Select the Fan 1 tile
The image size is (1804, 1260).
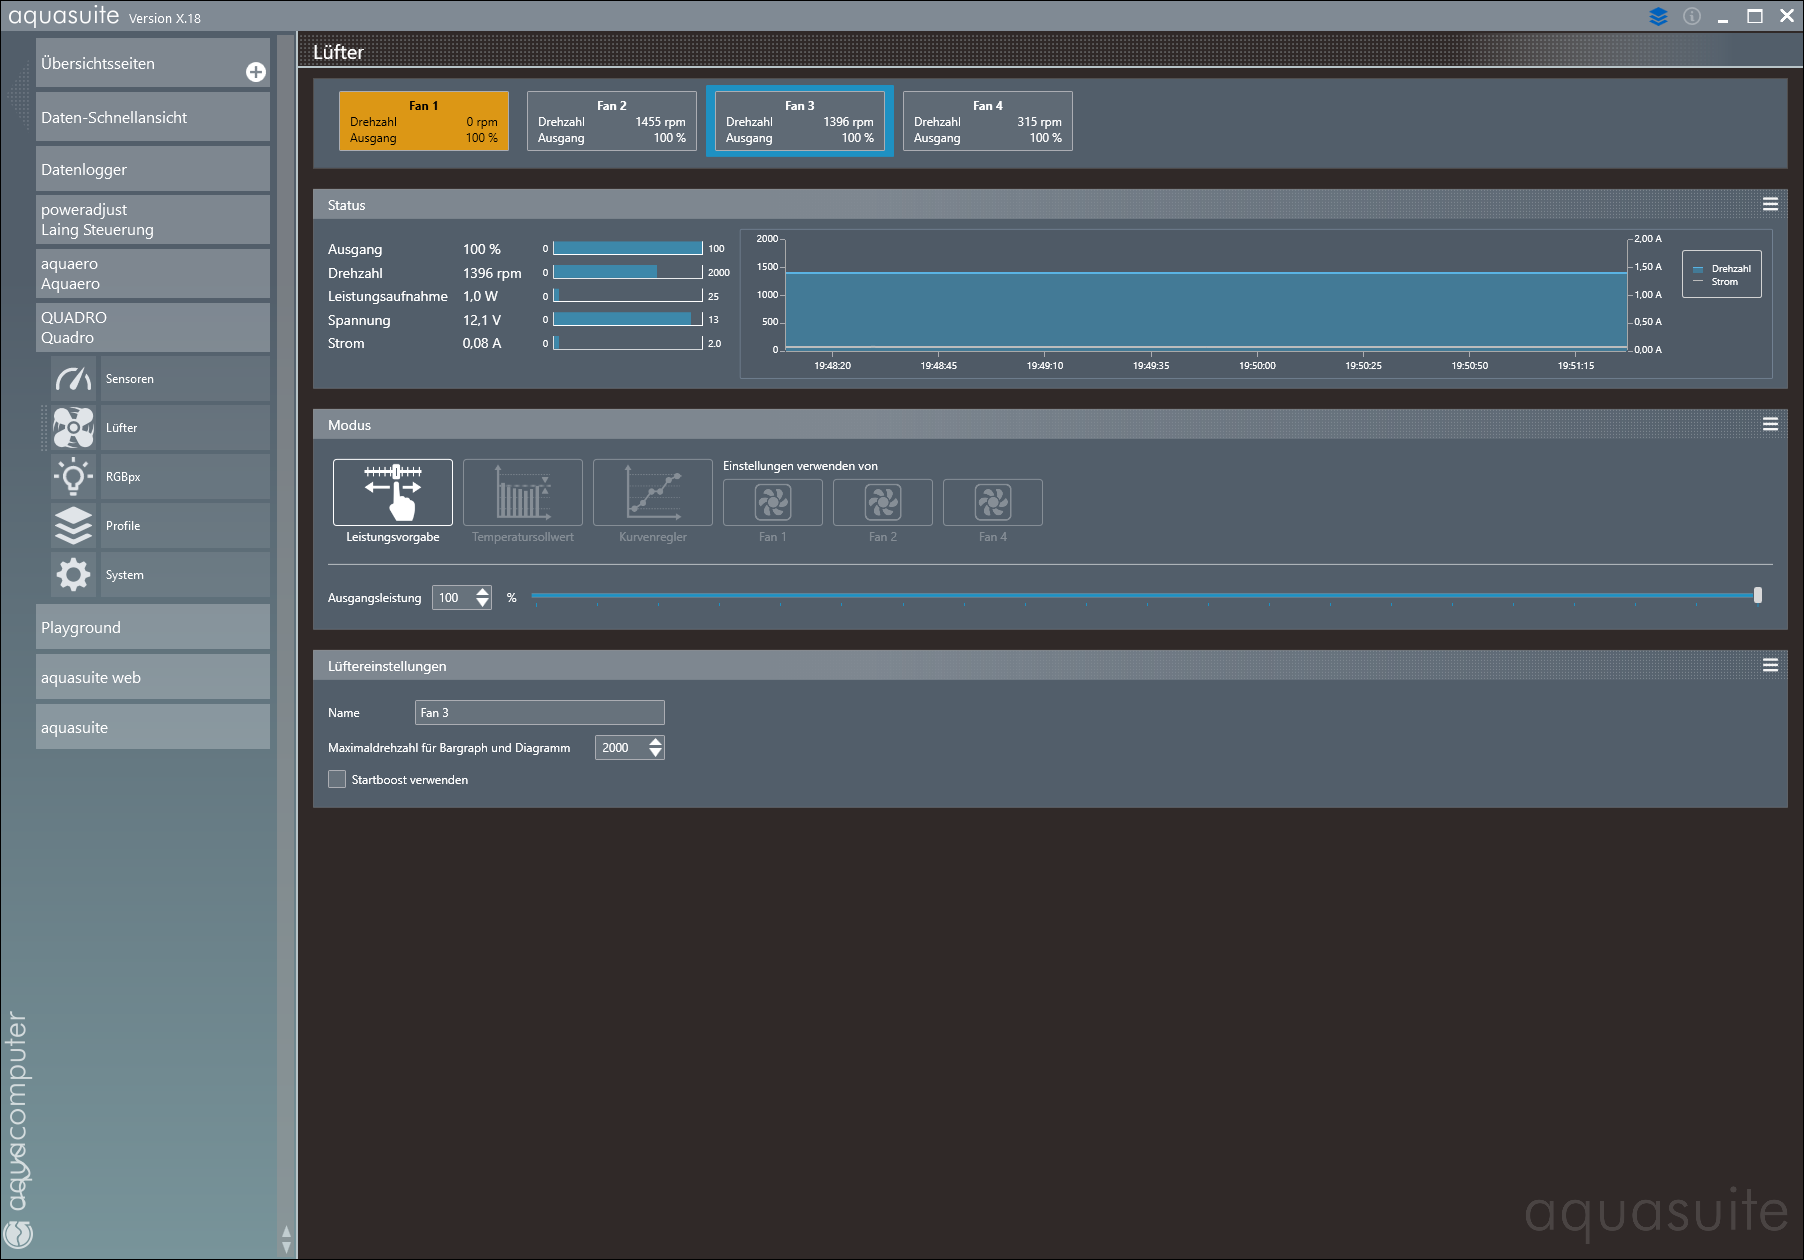[424, 121]
